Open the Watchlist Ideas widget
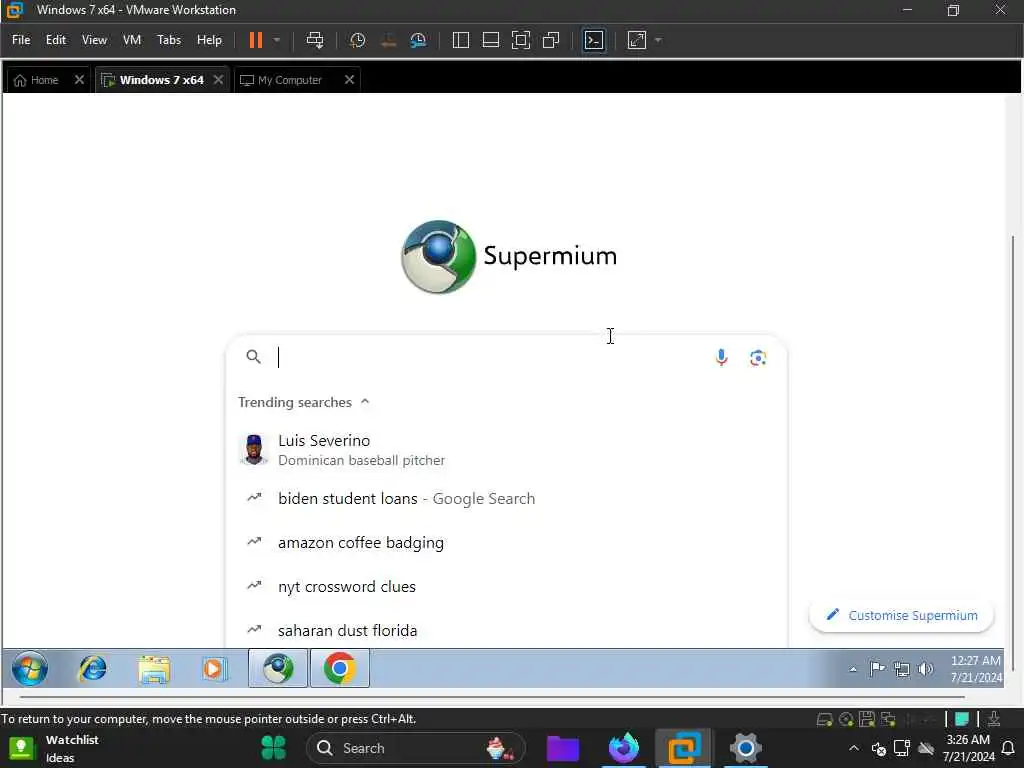The height and width of the screenshot is (768, 1024). [54, 748]
